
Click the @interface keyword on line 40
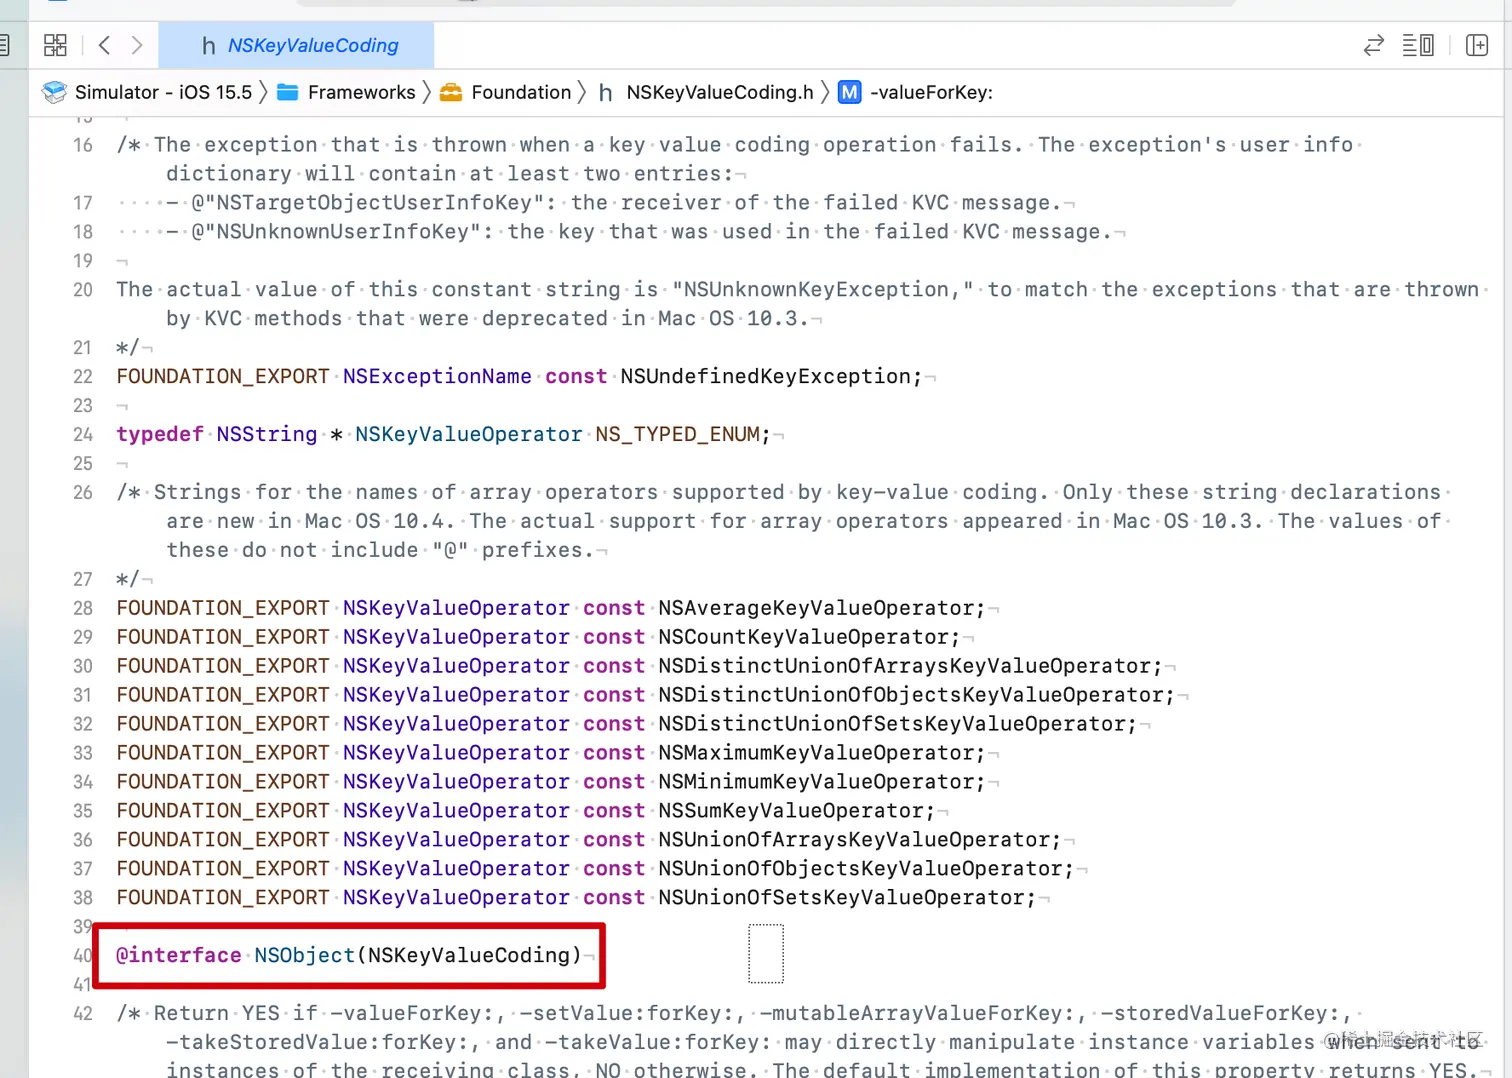click(x=179, y=955)
